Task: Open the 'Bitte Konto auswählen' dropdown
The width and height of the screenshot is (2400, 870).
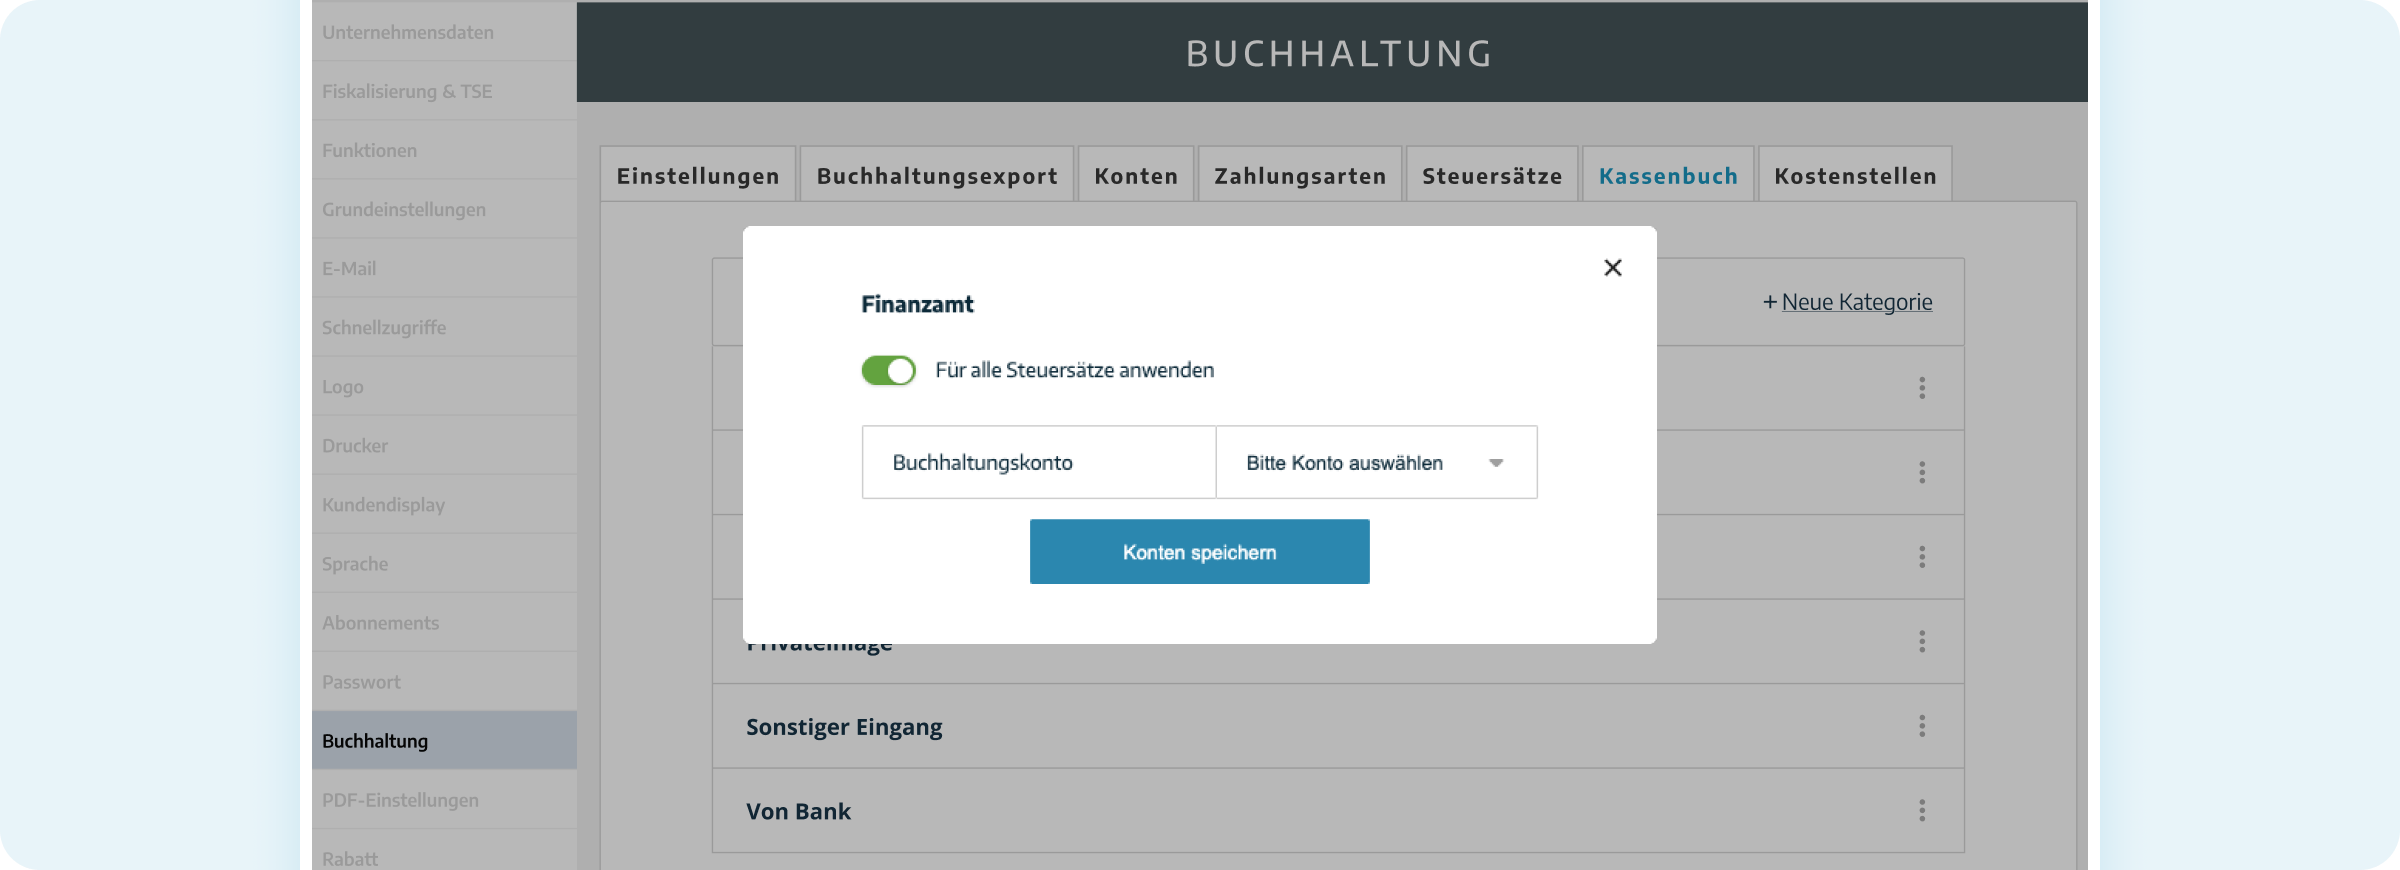Action: (1375, 463)
